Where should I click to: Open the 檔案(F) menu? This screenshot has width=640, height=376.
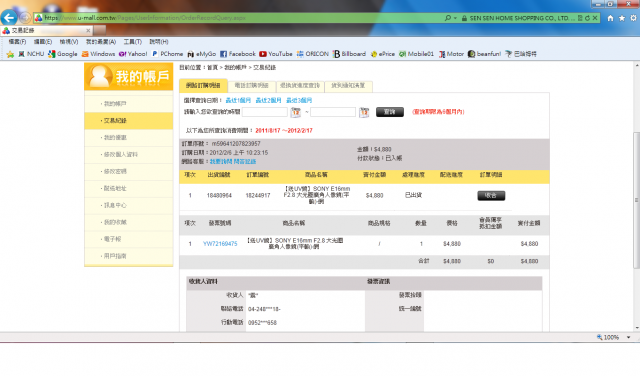point(17,42)
